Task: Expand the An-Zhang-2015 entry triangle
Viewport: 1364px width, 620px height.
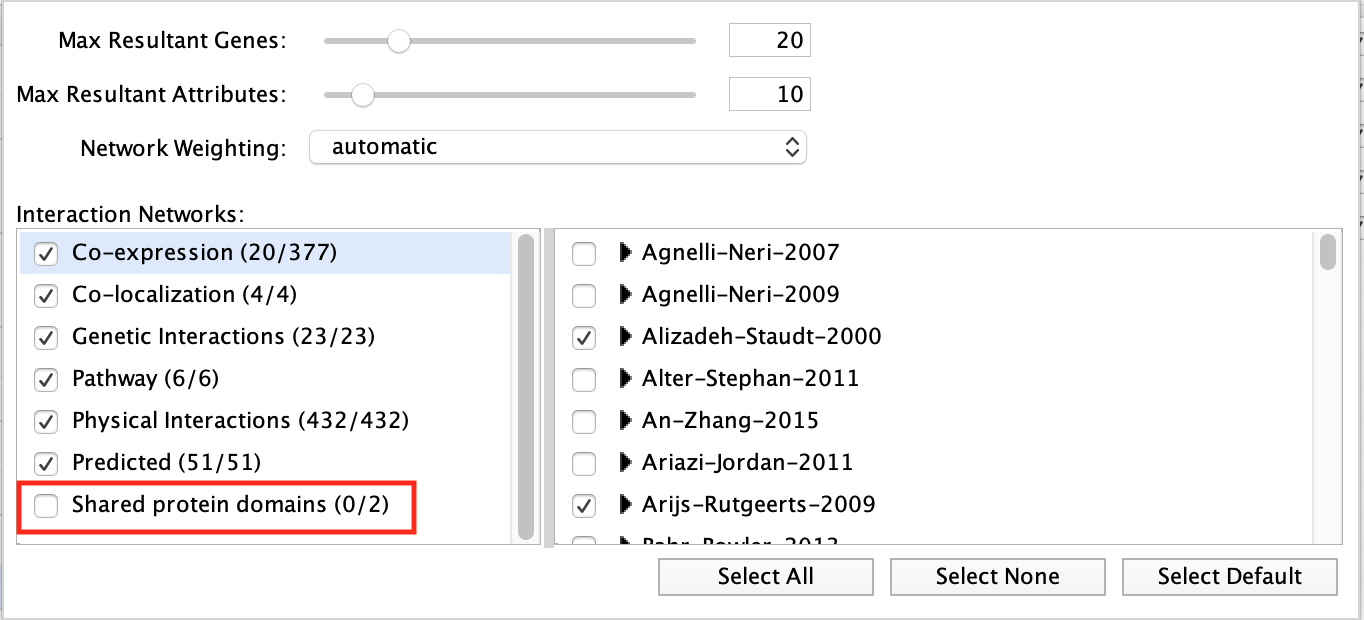Action: point(626,421)
